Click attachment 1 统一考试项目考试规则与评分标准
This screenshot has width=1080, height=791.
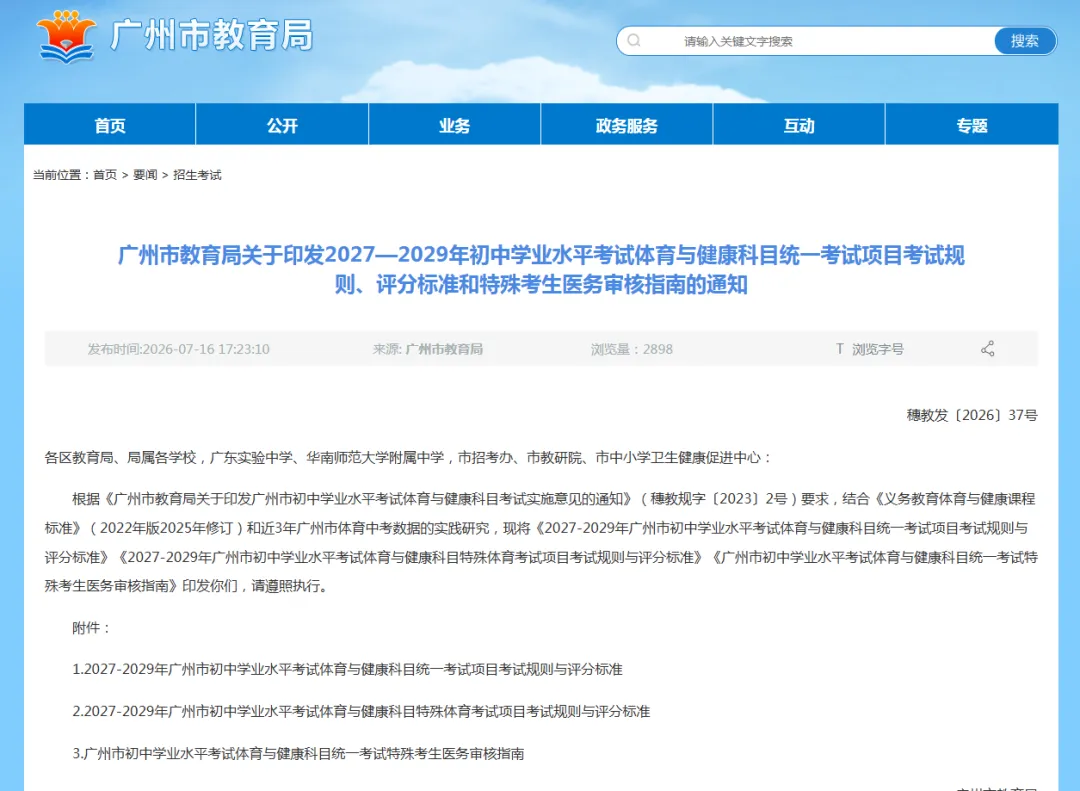tap(347, 669)
